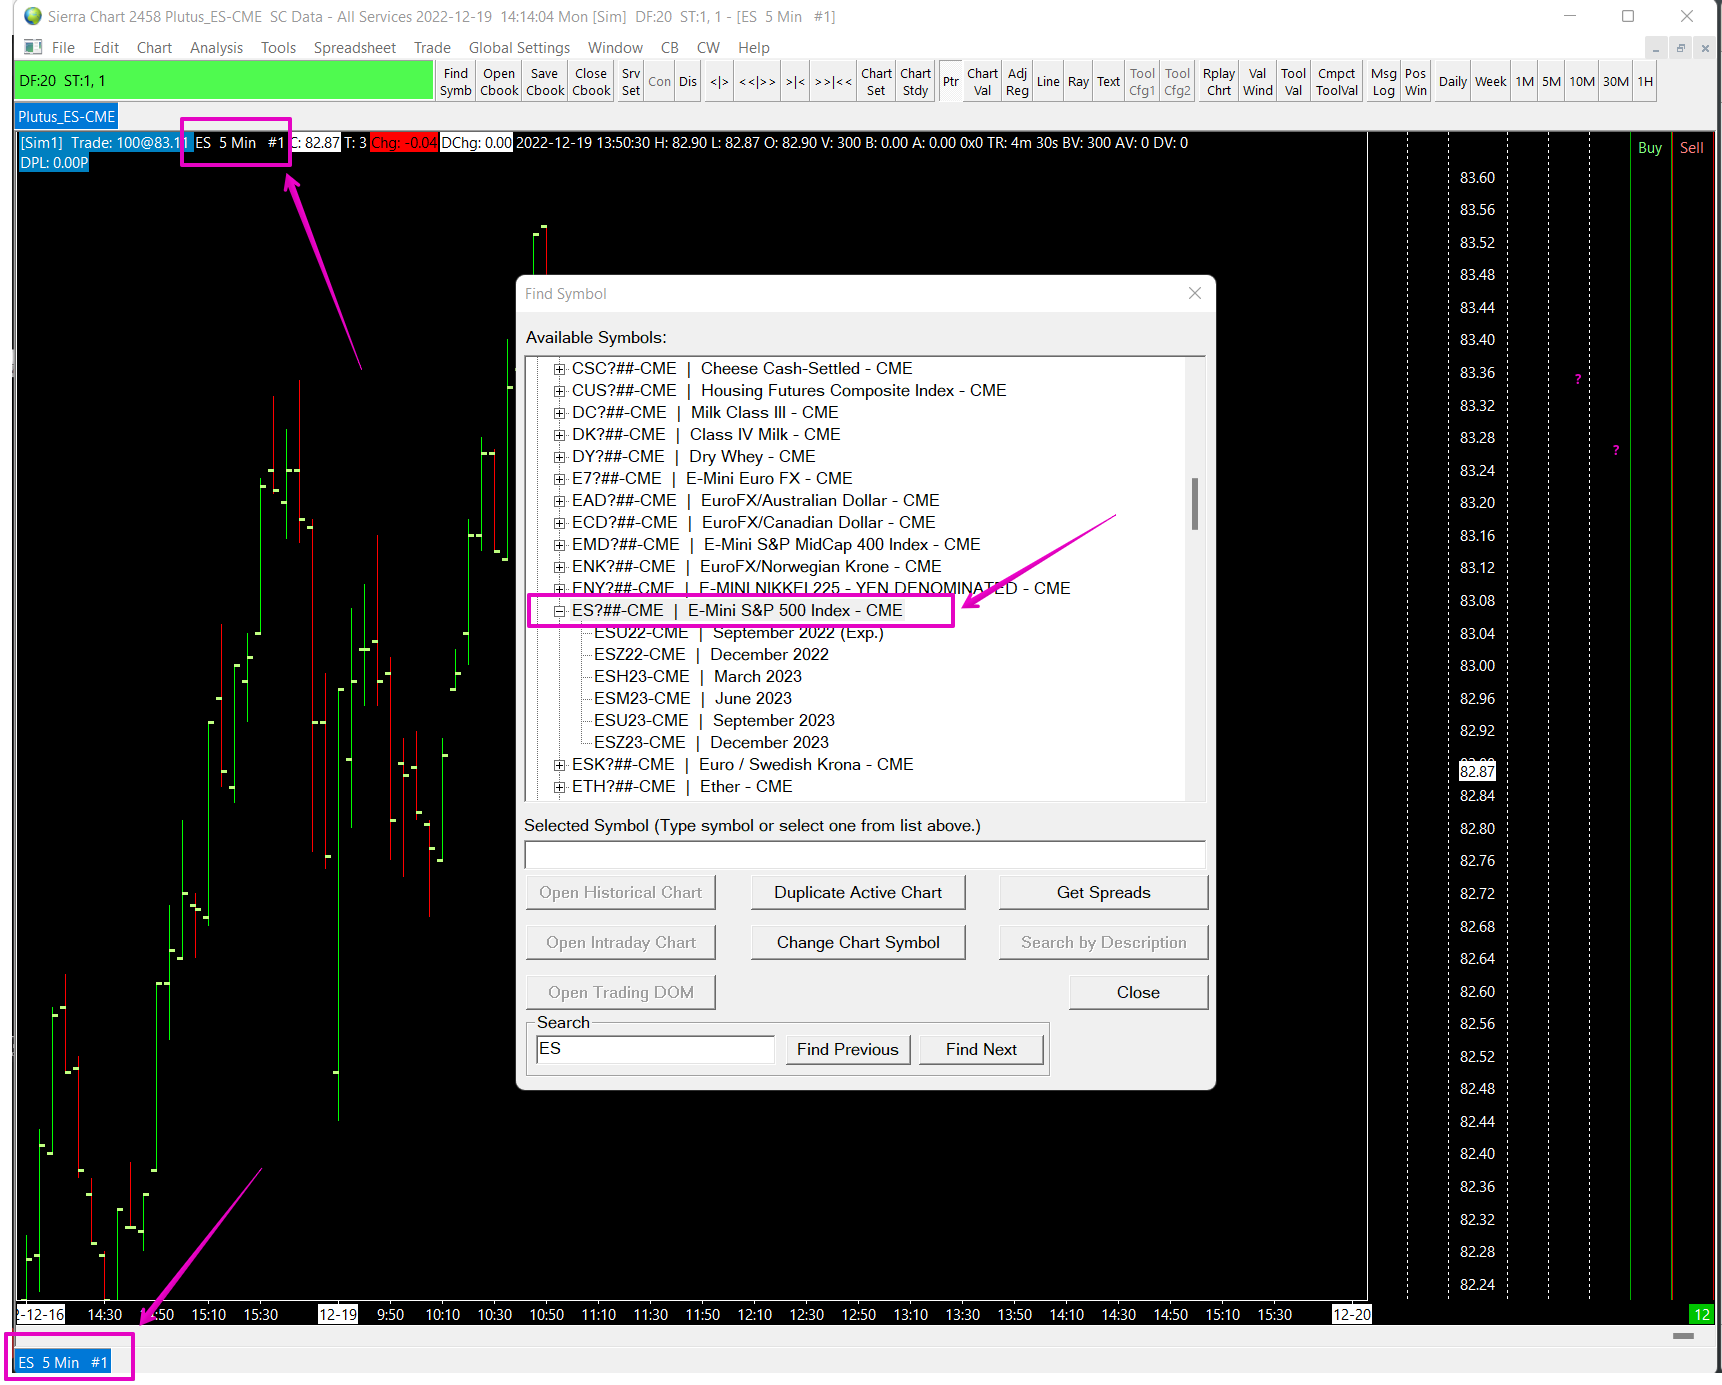Expand CUS?##-CME Housing Futures node
Image resolution: width=1722 pixels, height=1385 pixels.
pyautogui.click(x=560, y=391)
